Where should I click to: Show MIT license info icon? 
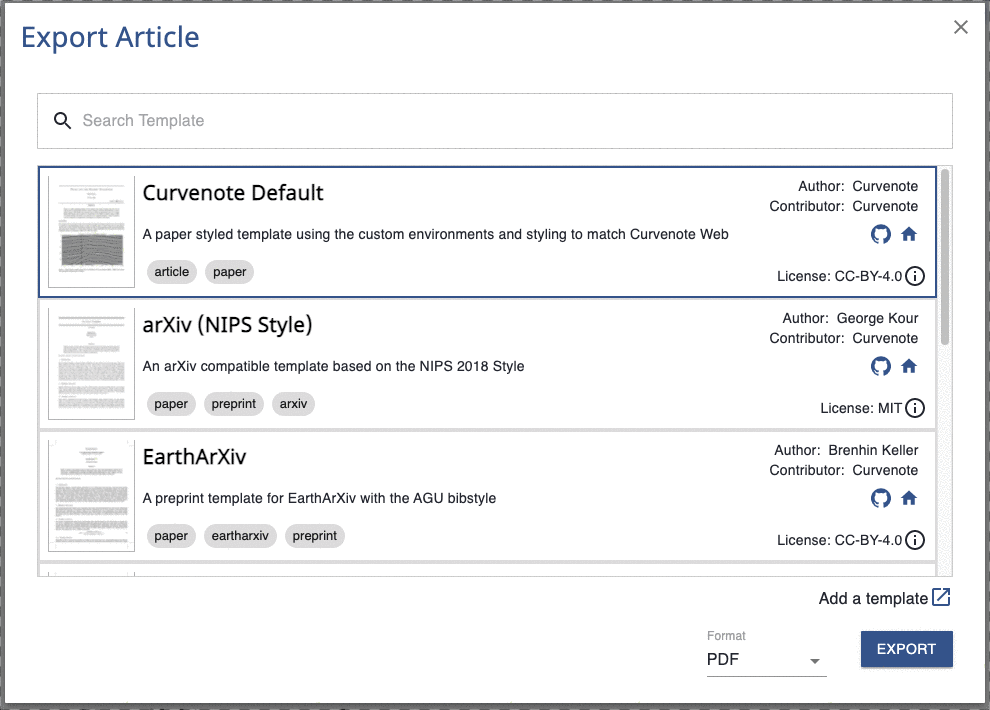pyautogui.click(x=915, y=408)
